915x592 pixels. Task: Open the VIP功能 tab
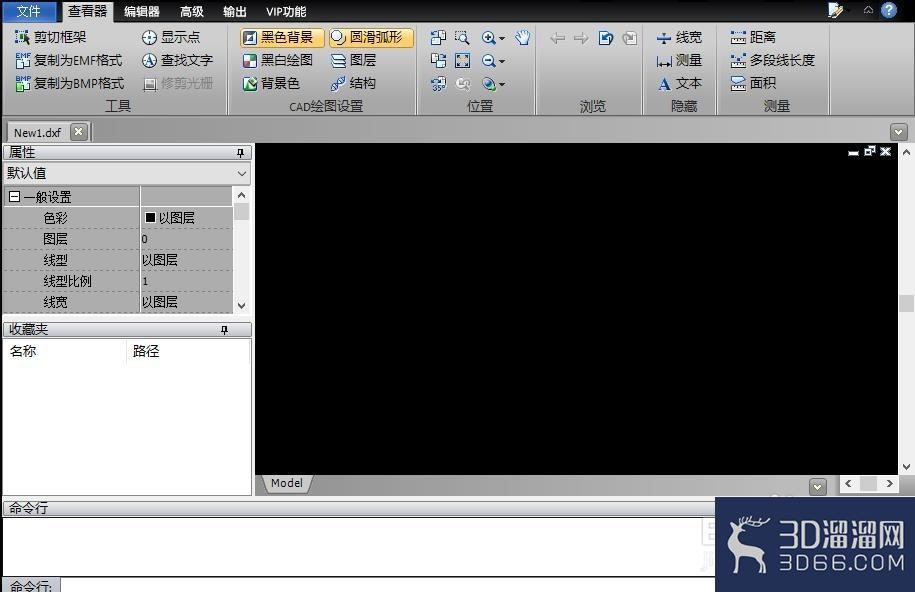(x=286, y=12)
